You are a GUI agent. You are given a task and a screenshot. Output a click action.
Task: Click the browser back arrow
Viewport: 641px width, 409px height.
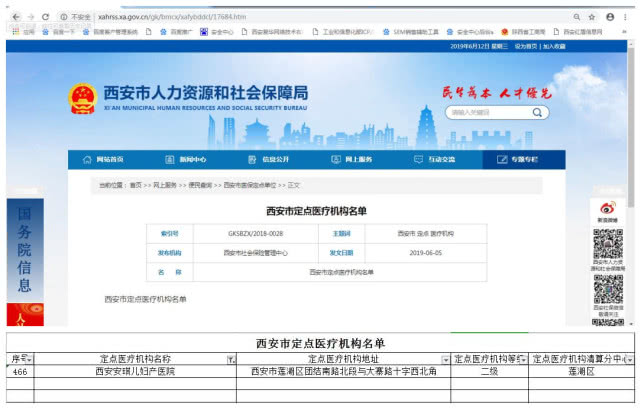tap(16, 17)
